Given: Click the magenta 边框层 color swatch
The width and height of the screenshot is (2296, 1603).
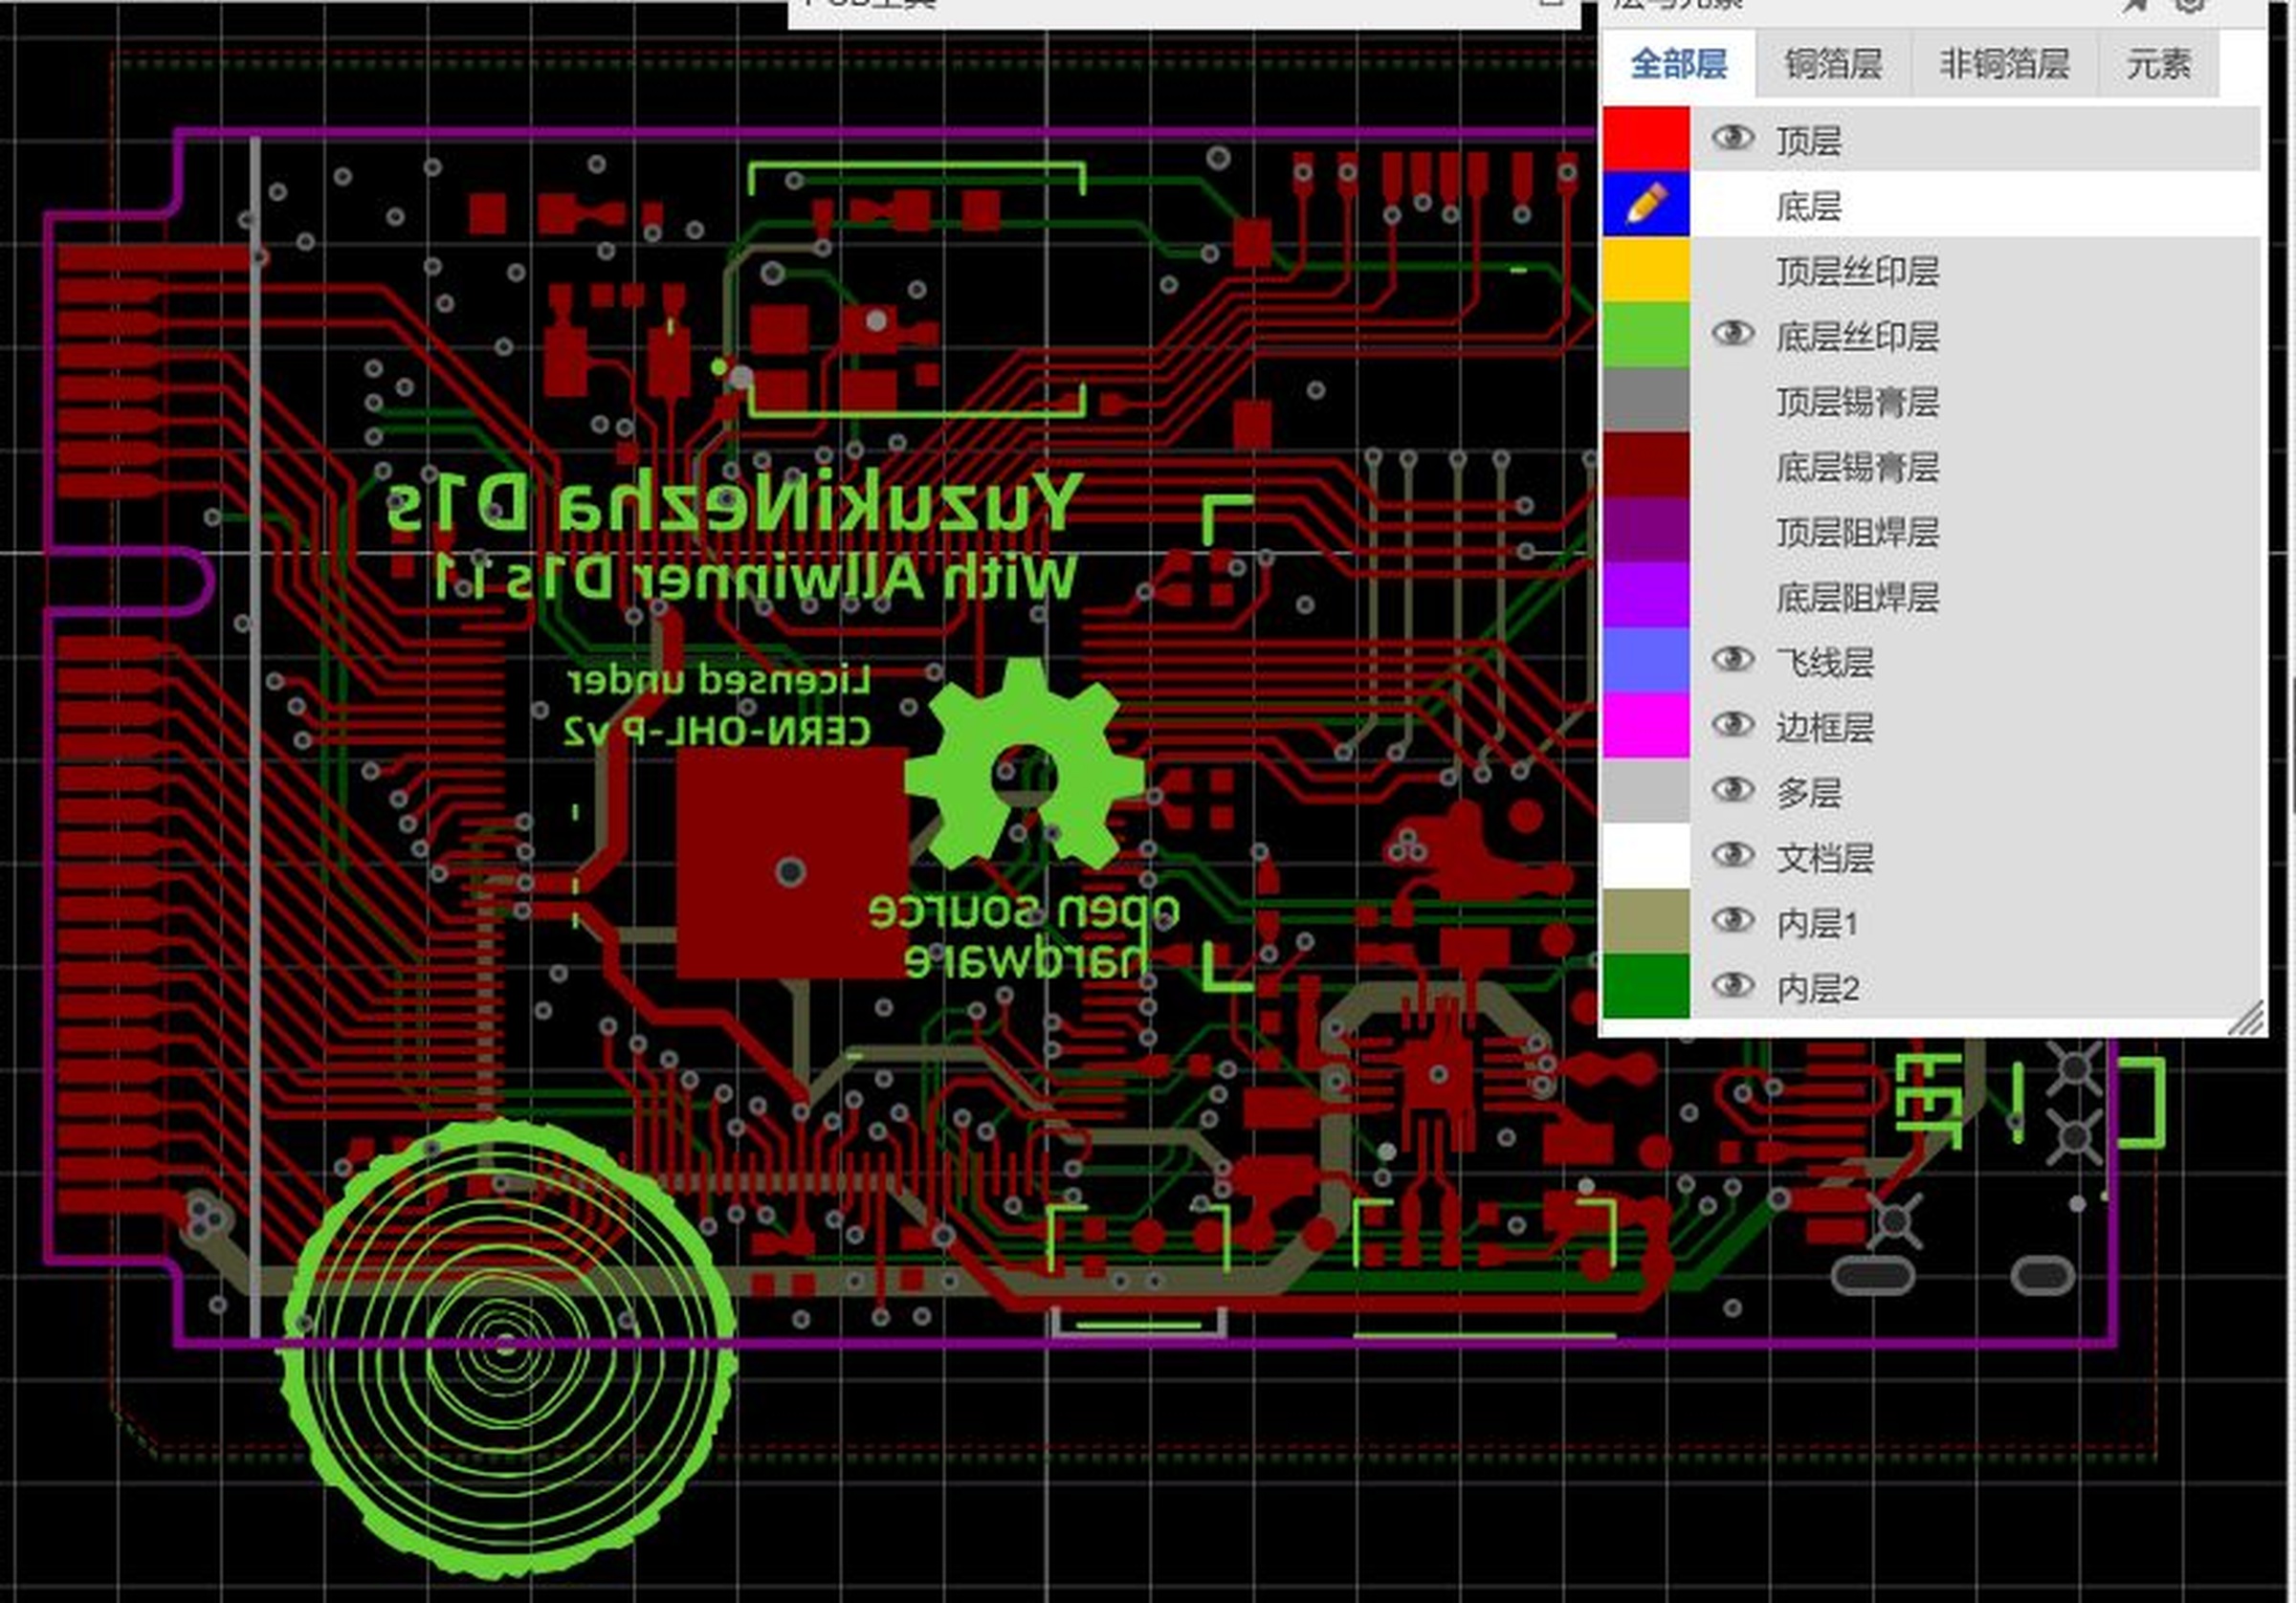Looking at the screenshot, I should coord(1646,725).
